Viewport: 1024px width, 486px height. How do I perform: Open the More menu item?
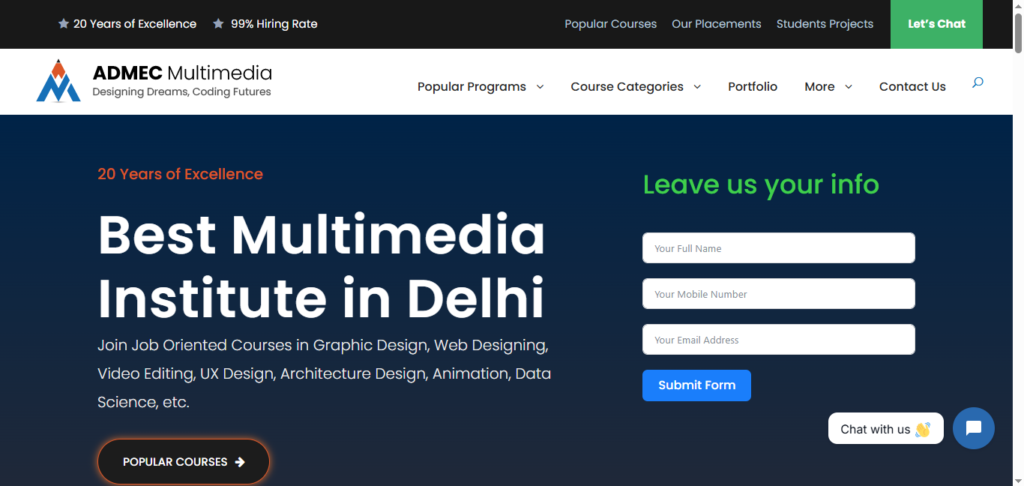pos(820,87)
